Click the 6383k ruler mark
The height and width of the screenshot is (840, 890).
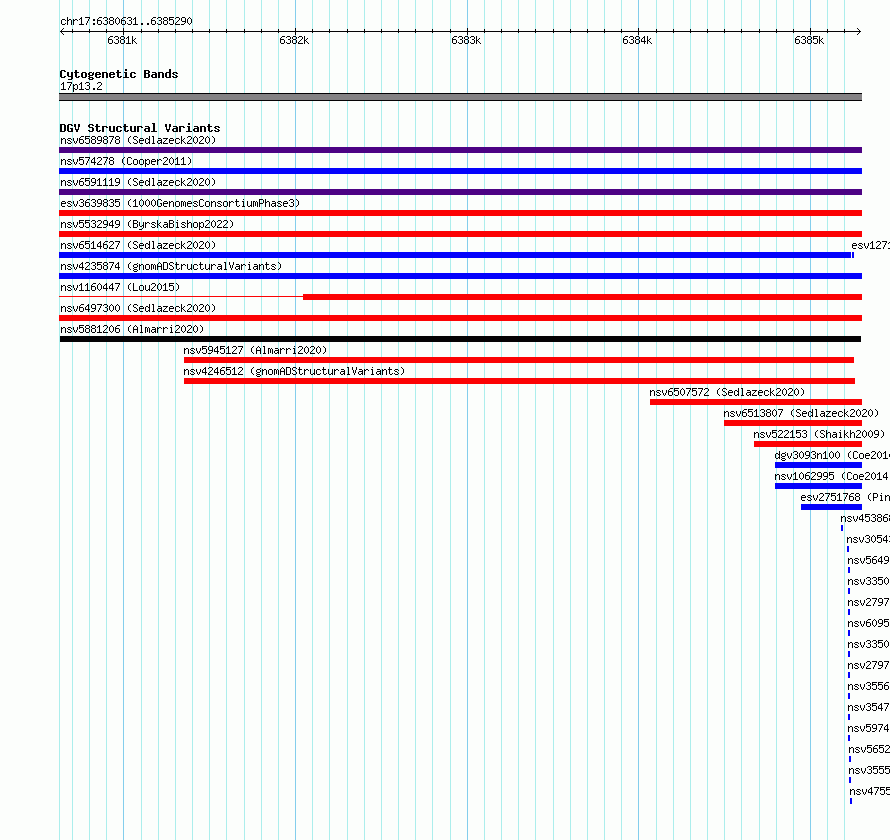tap(466, 40)
